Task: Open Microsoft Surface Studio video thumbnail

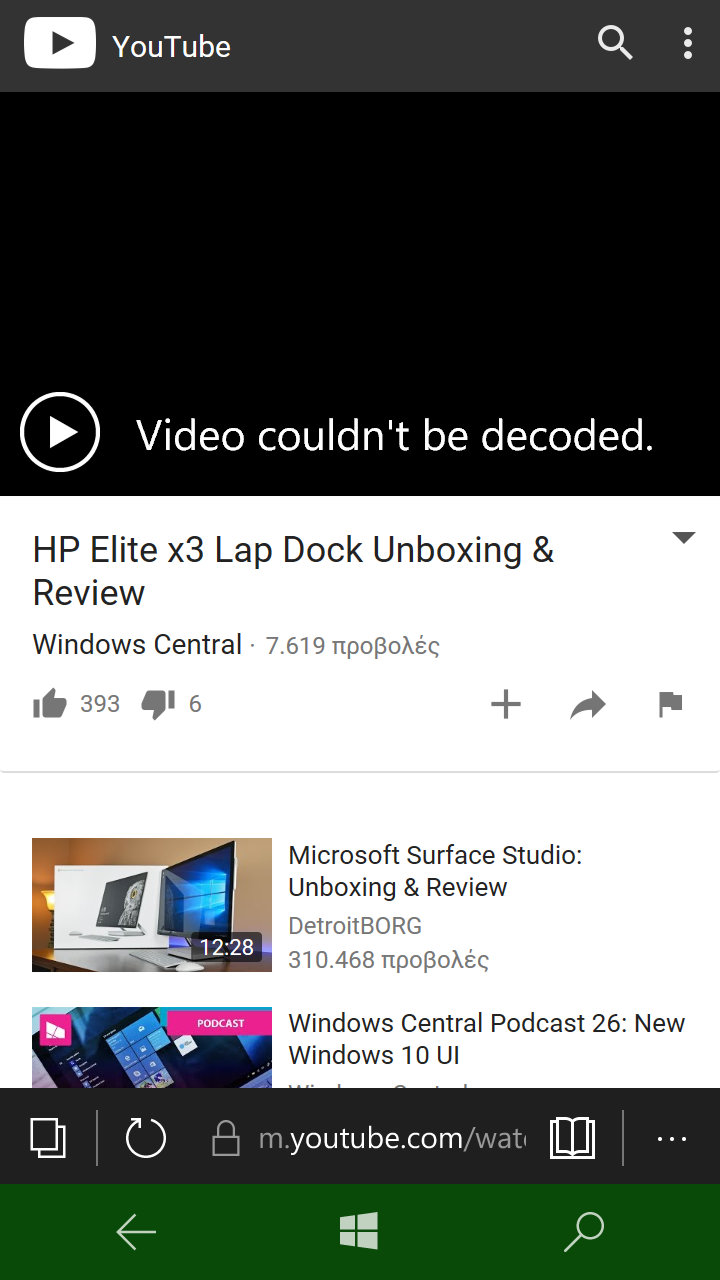Action: click(x=152, y=905)
